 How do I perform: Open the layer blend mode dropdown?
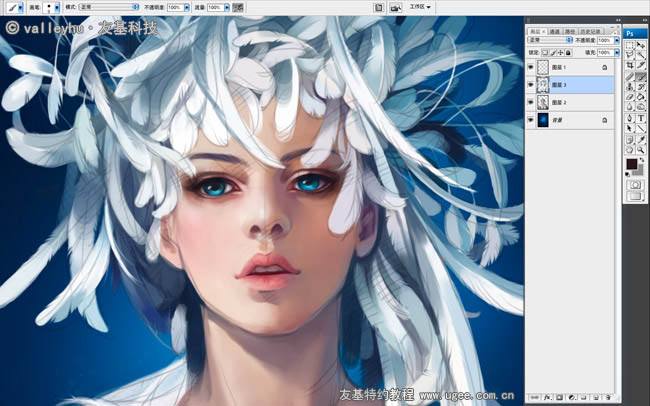pyautogui.click(x=550, y=40)
